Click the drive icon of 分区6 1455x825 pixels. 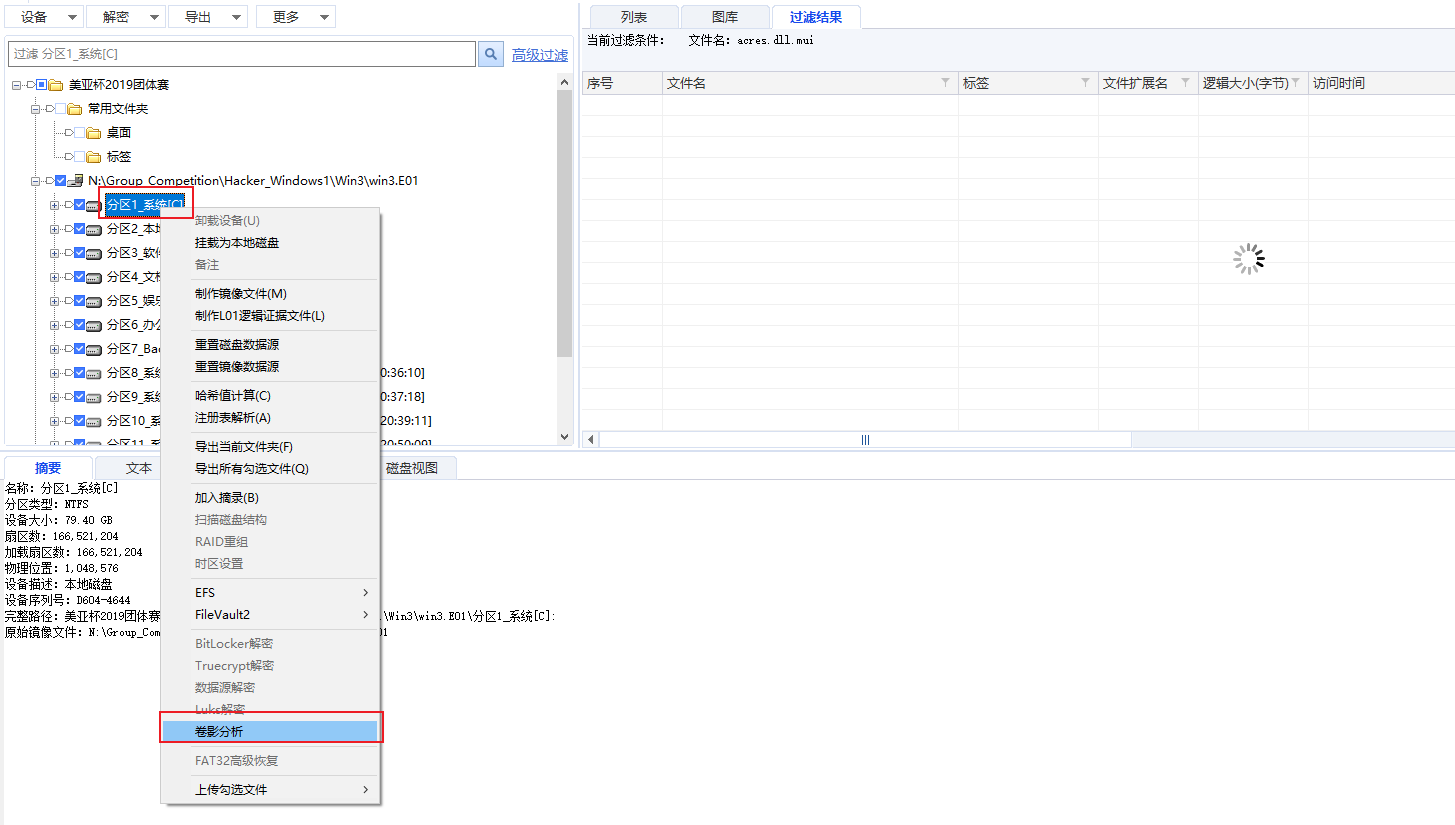94,326
